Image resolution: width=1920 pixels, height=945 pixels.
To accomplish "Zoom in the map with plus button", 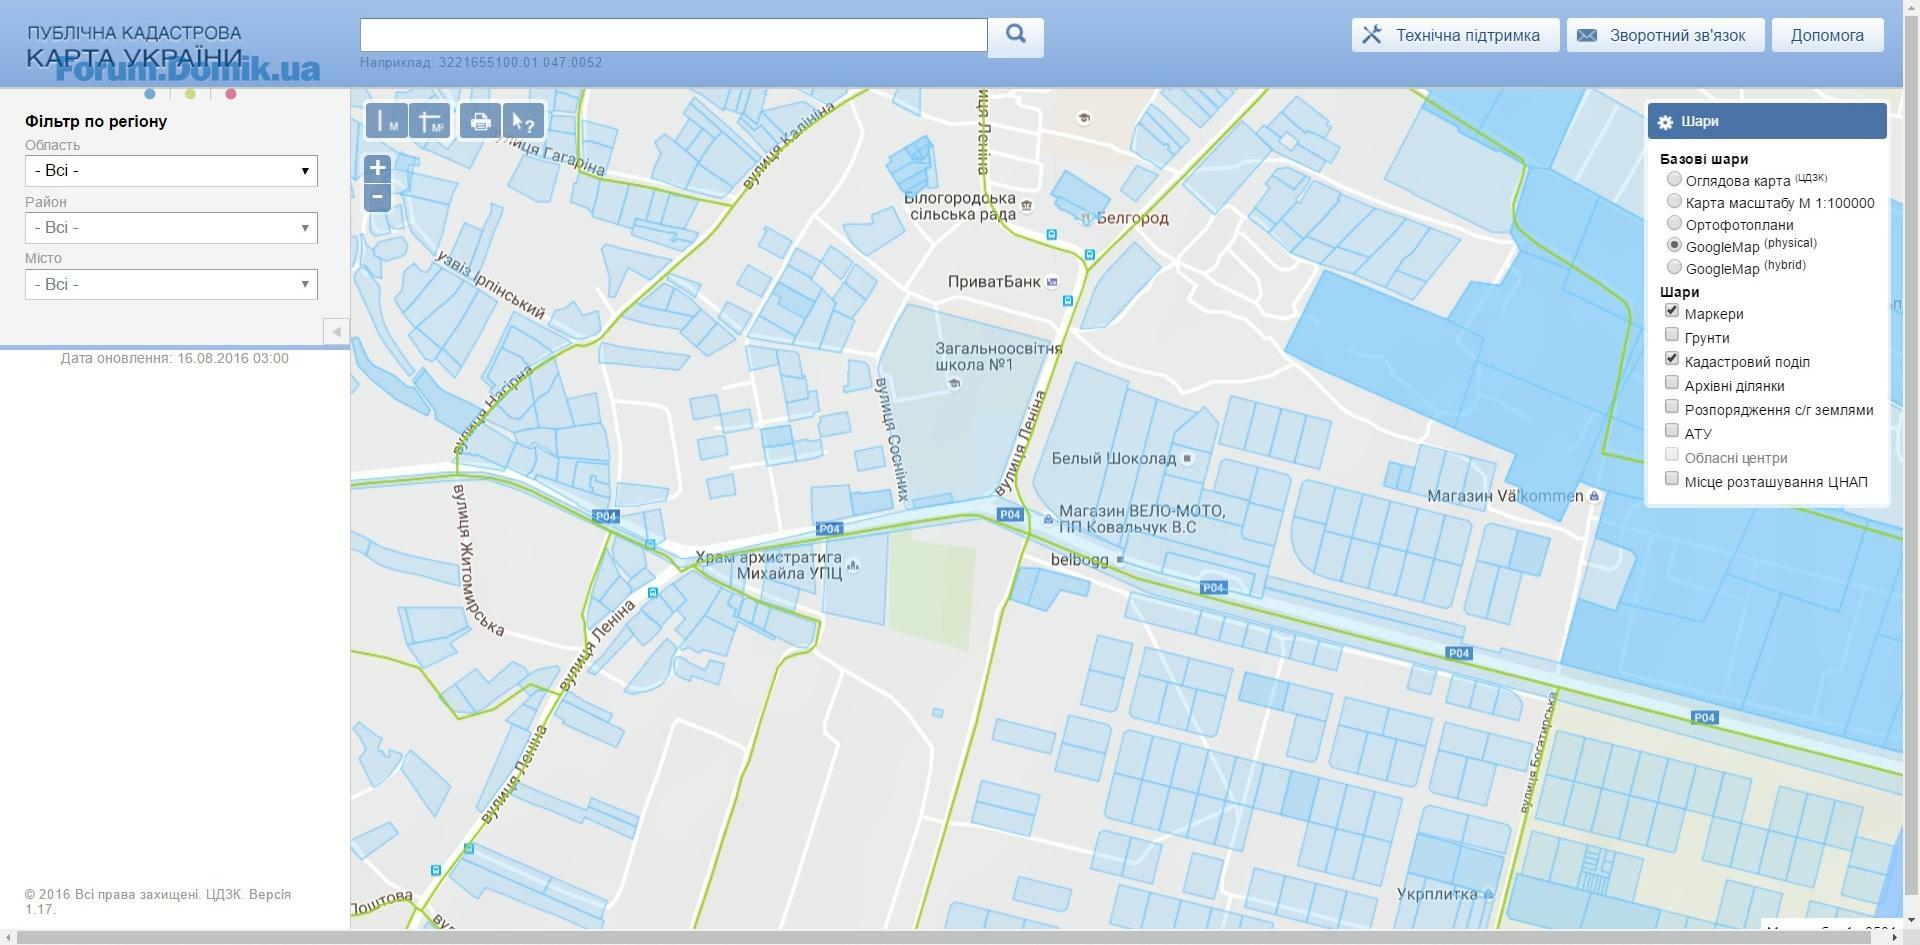I will [377, 168].
